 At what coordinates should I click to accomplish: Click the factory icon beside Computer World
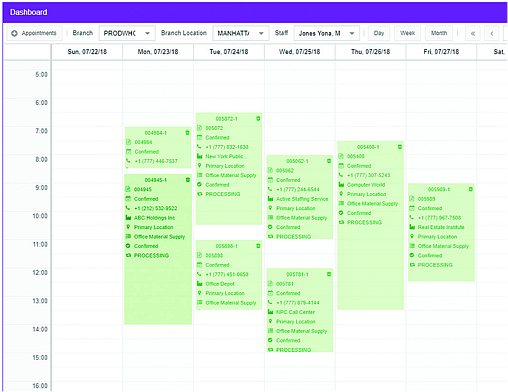point(341,184)
